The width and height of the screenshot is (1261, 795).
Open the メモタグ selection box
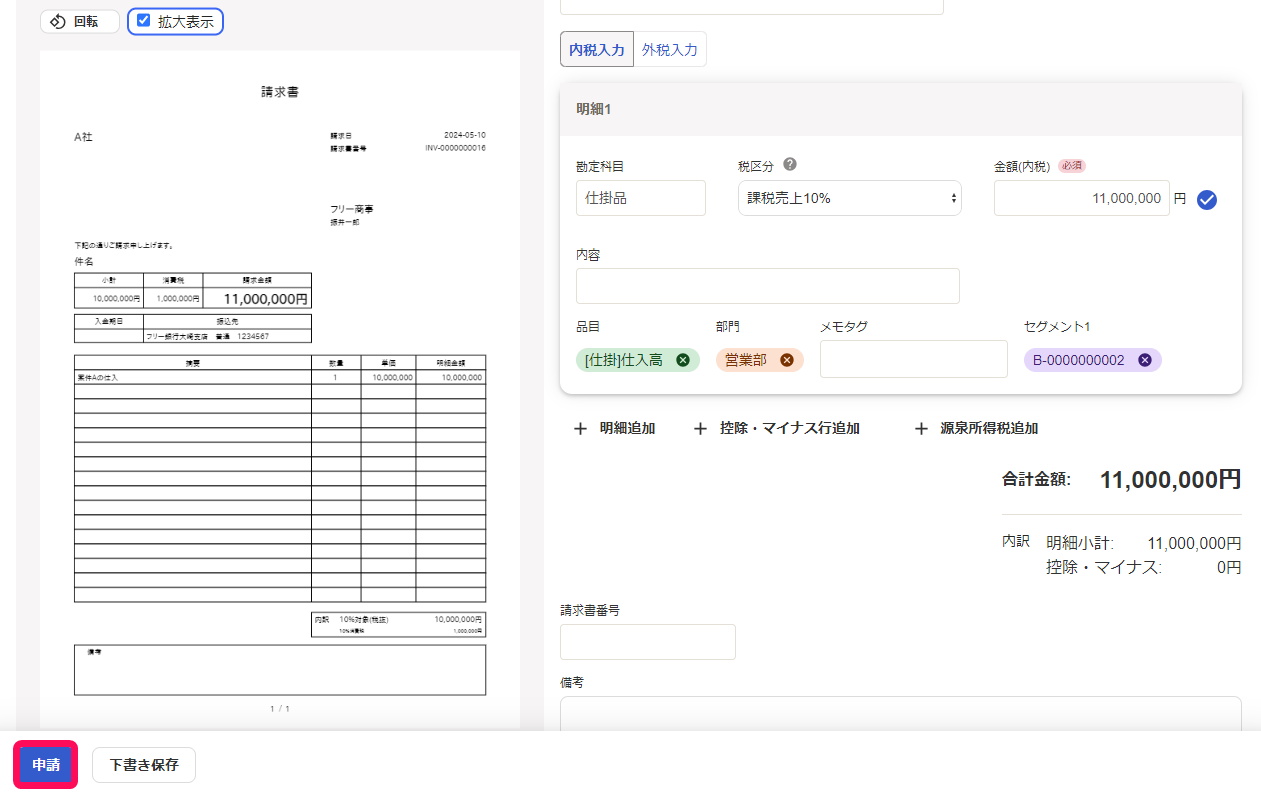click(x=914, y=359)
